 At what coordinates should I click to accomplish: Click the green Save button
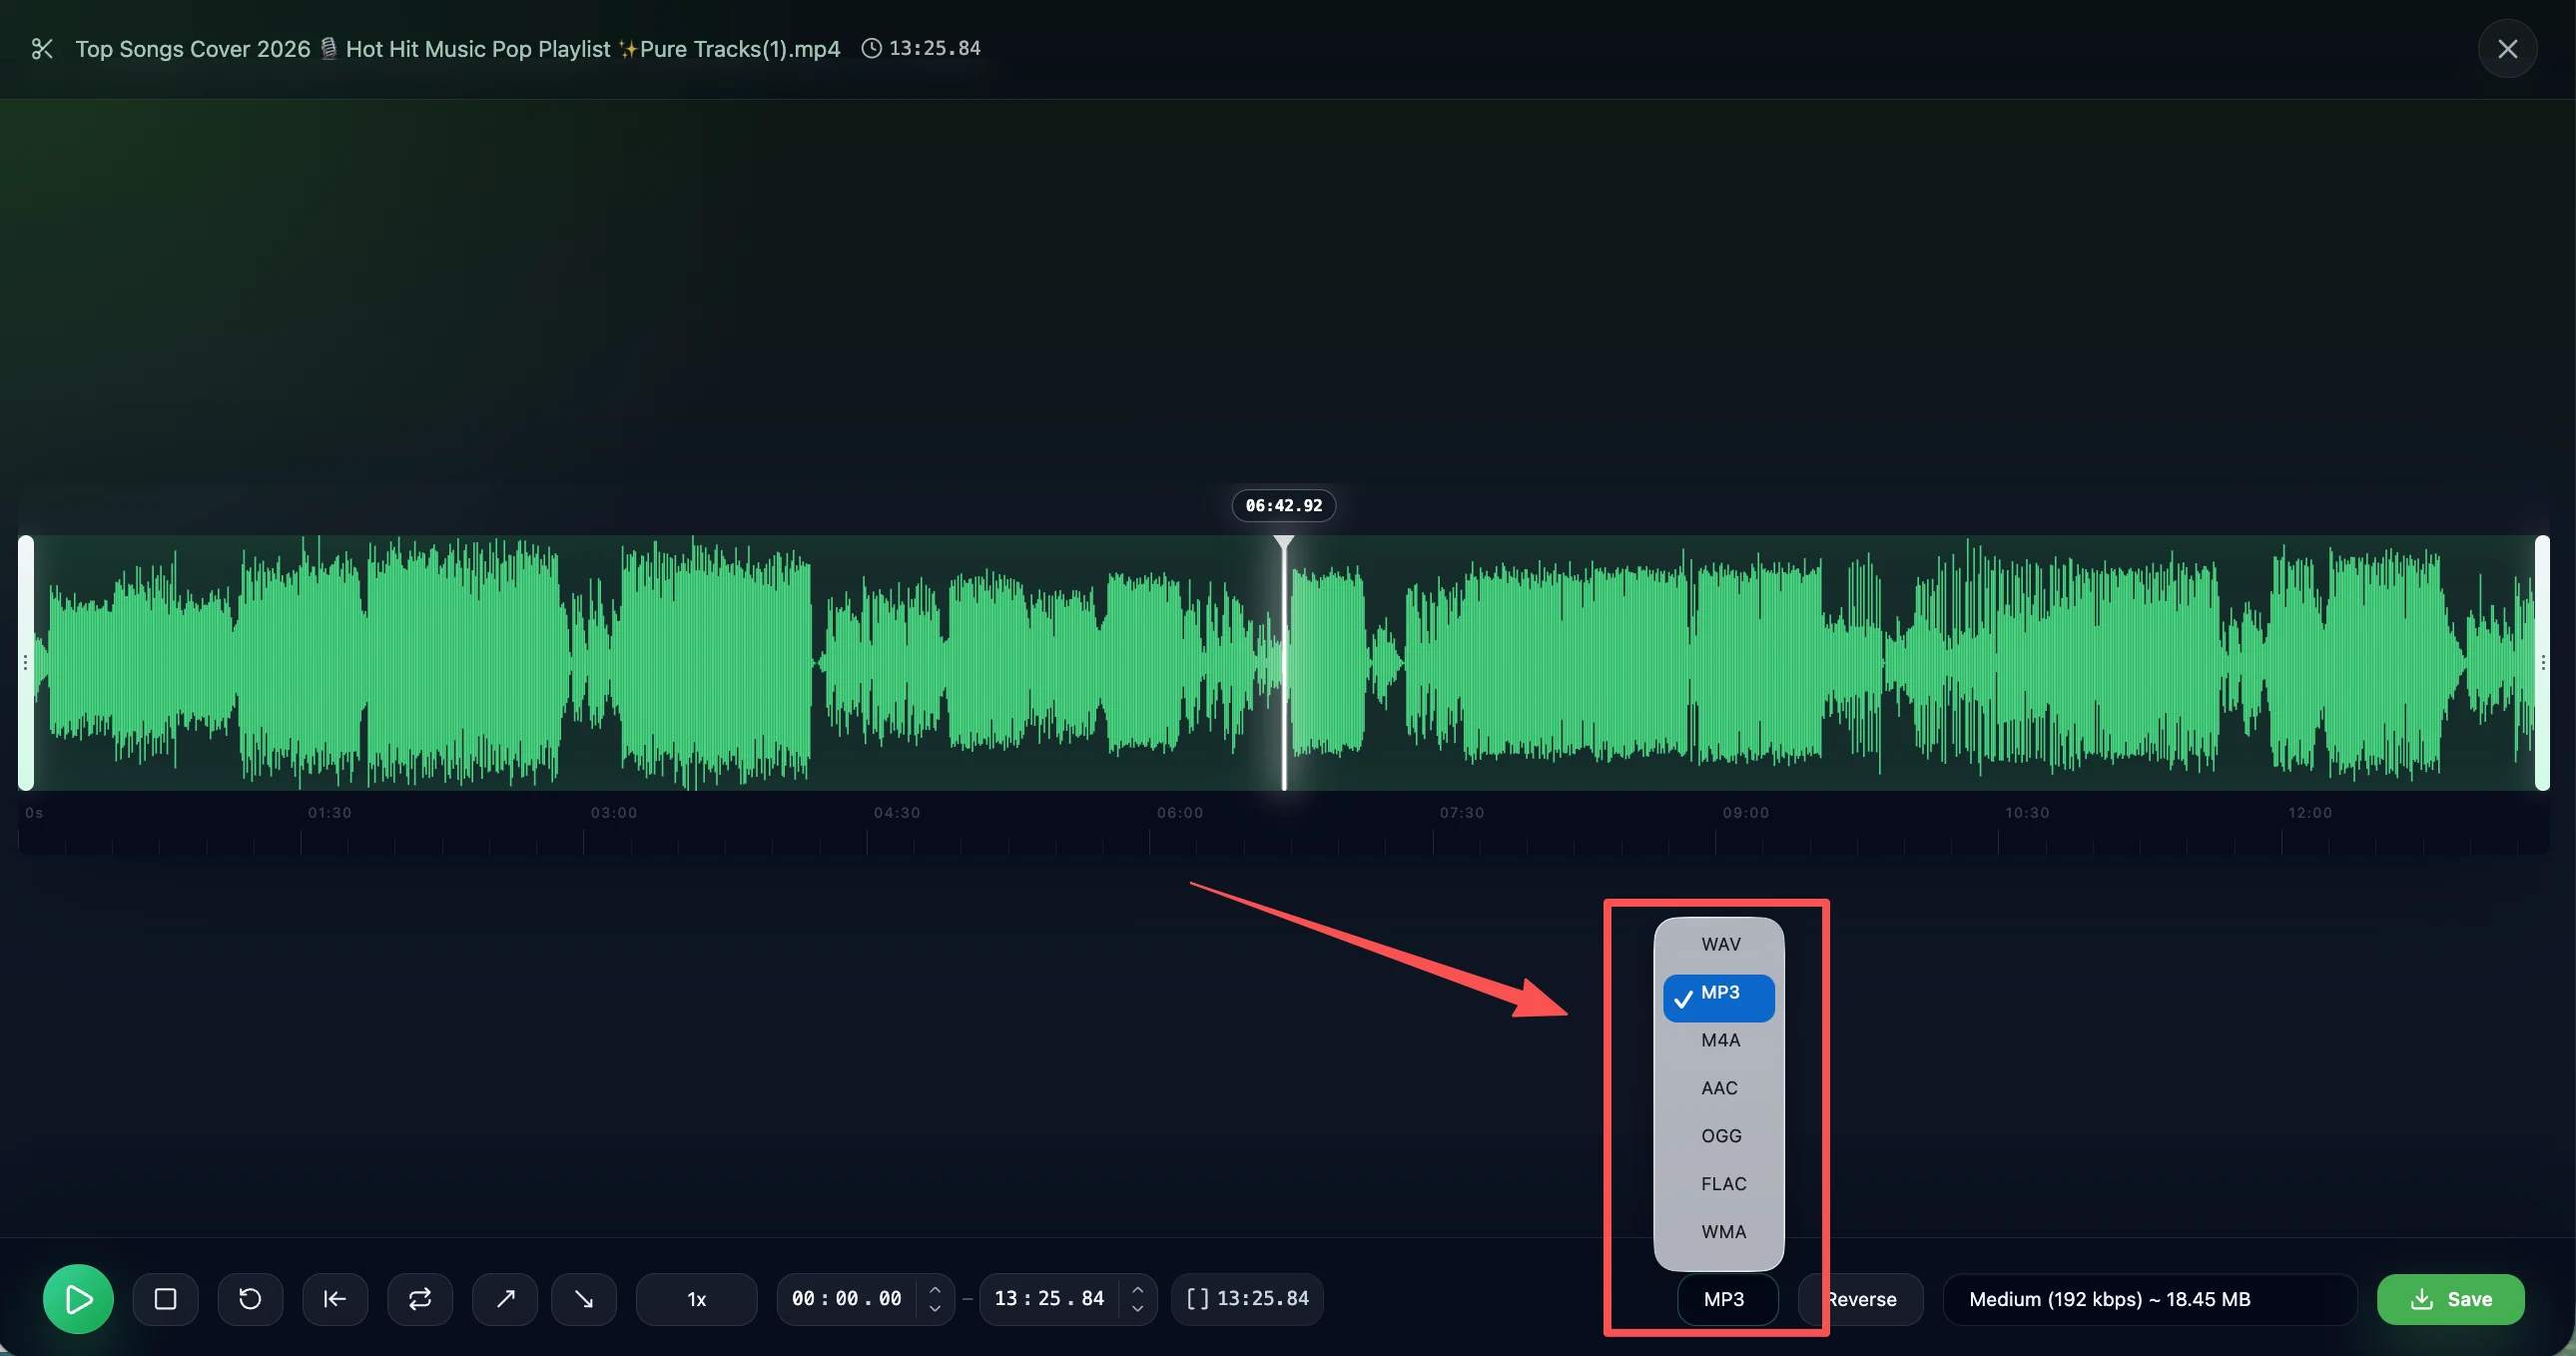[x=2450, y=1299]
